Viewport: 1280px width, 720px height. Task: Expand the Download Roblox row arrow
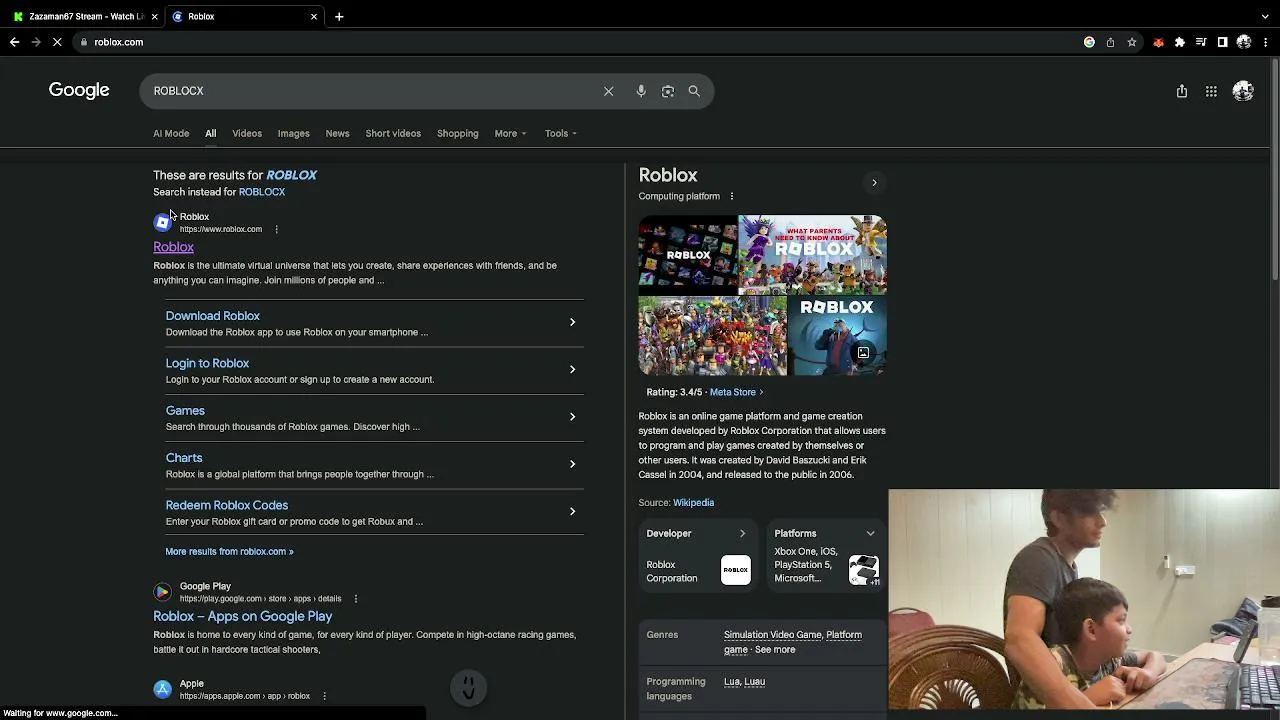coord(572,322)
